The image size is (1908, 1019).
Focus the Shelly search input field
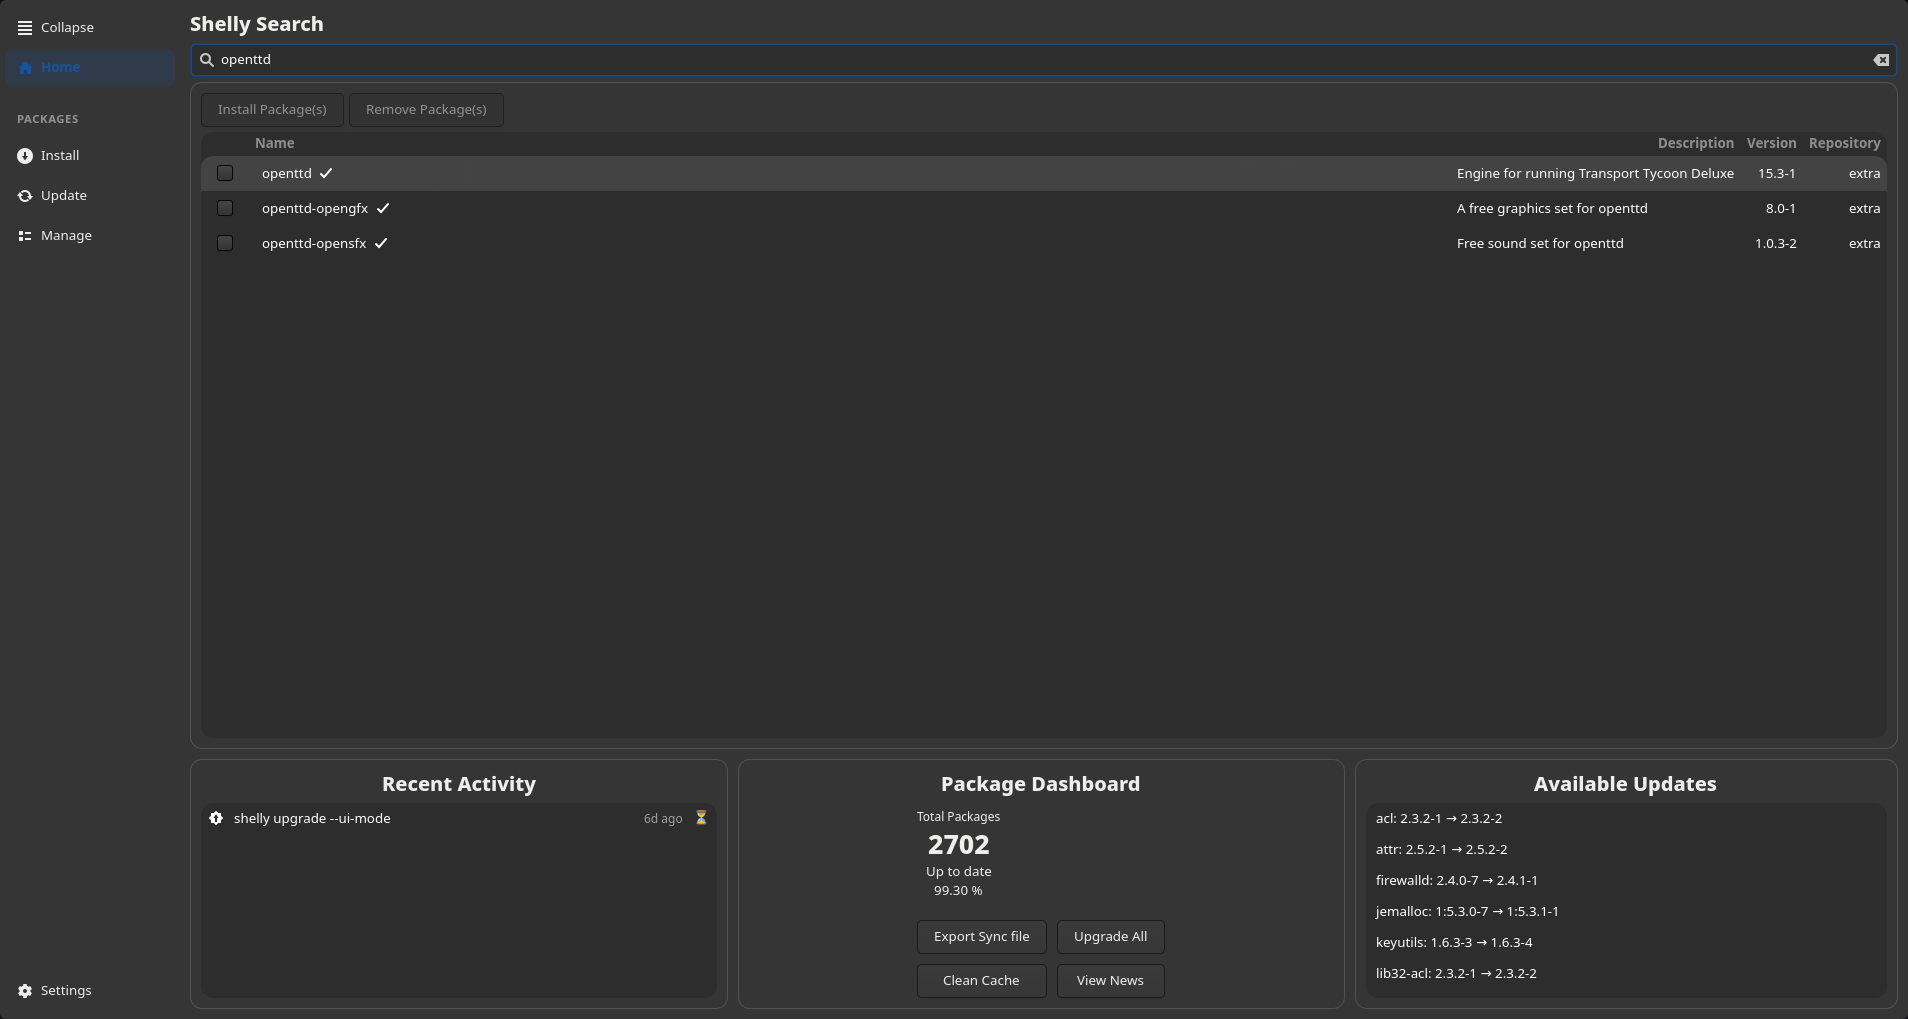coord(1043,60)
